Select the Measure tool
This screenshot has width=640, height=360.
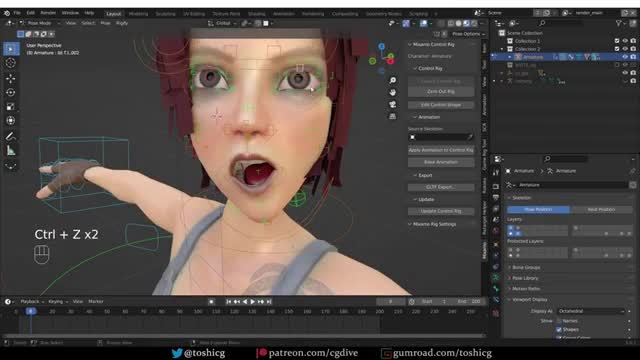click(11, 151)
